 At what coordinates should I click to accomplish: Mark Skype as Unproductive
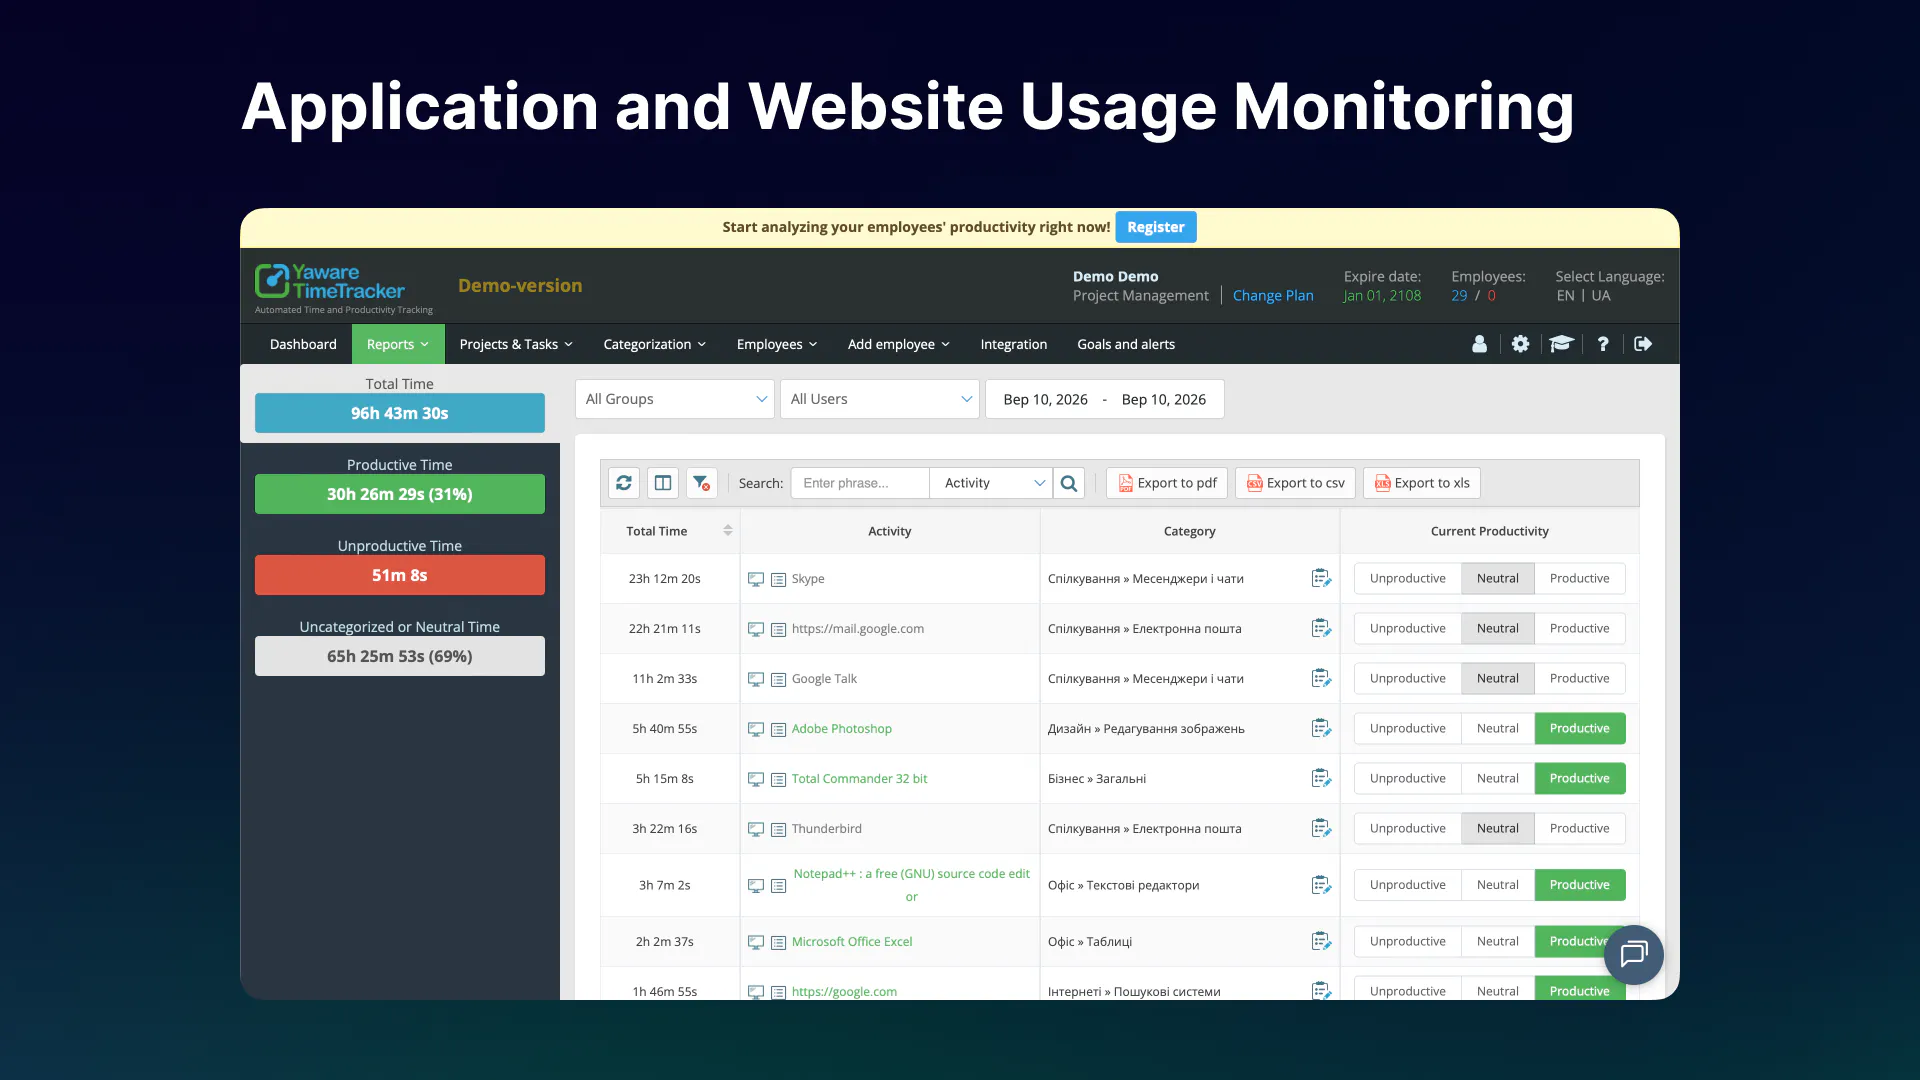coord(1407,578)
